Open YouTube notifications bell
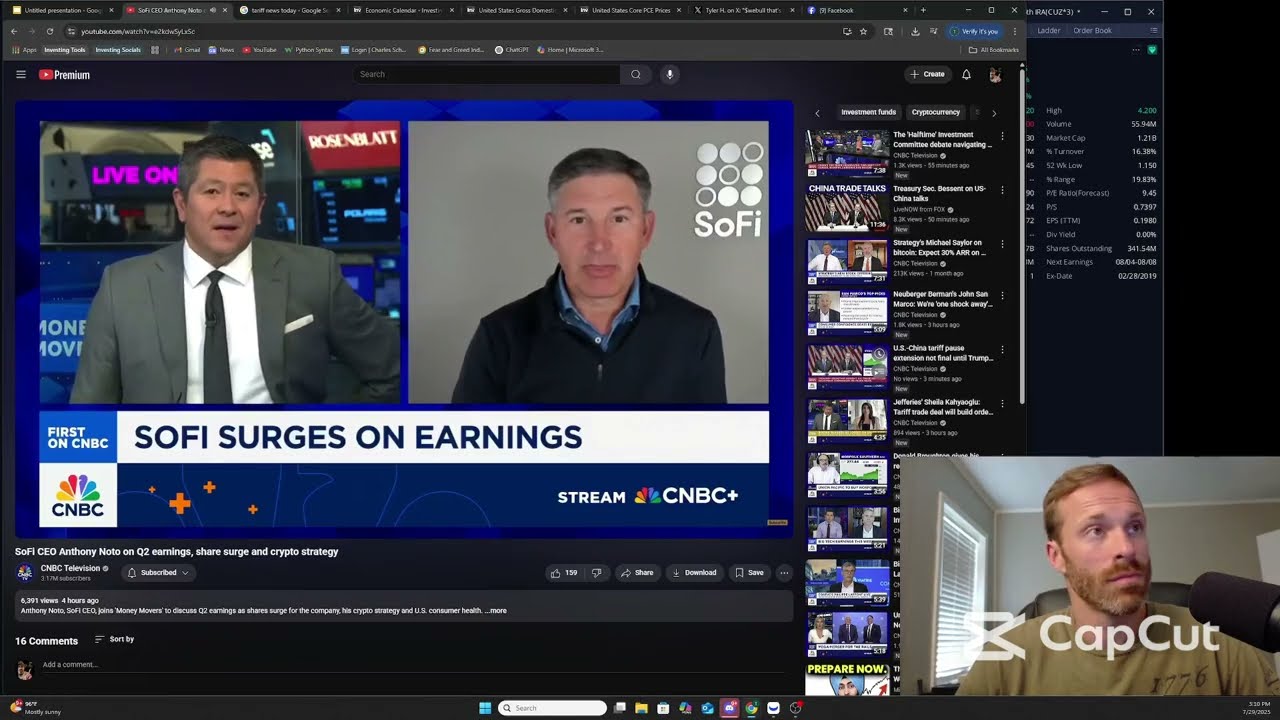Screen dimensions: 1280x720 click(x=966, y=74)
